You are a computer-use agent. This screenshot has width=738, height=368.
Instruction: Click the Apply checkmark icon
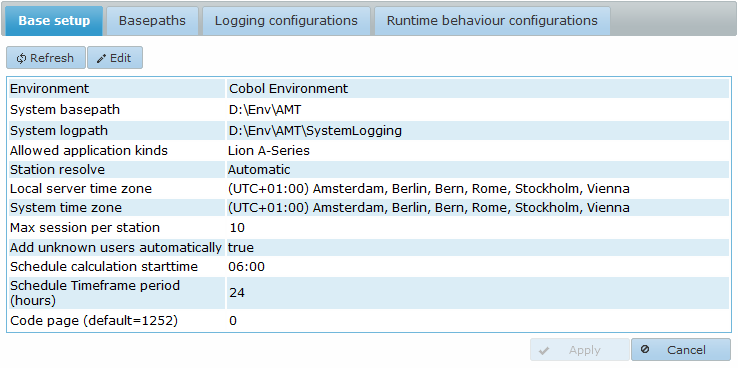[544, 350]
